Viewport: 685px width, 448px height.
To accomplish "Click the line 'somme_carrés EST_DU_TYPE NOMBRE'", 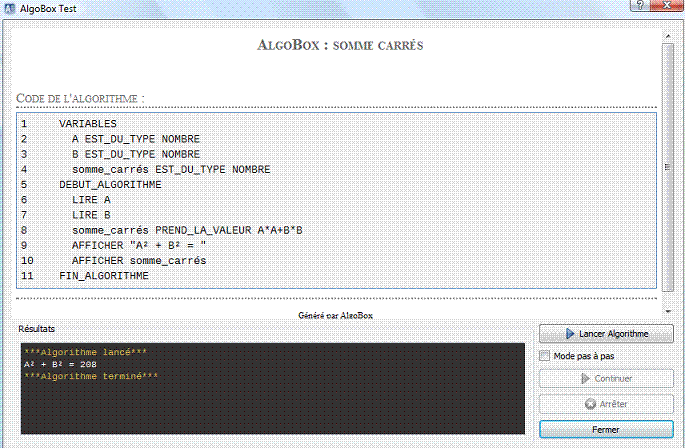I will [x=171, y=170].
